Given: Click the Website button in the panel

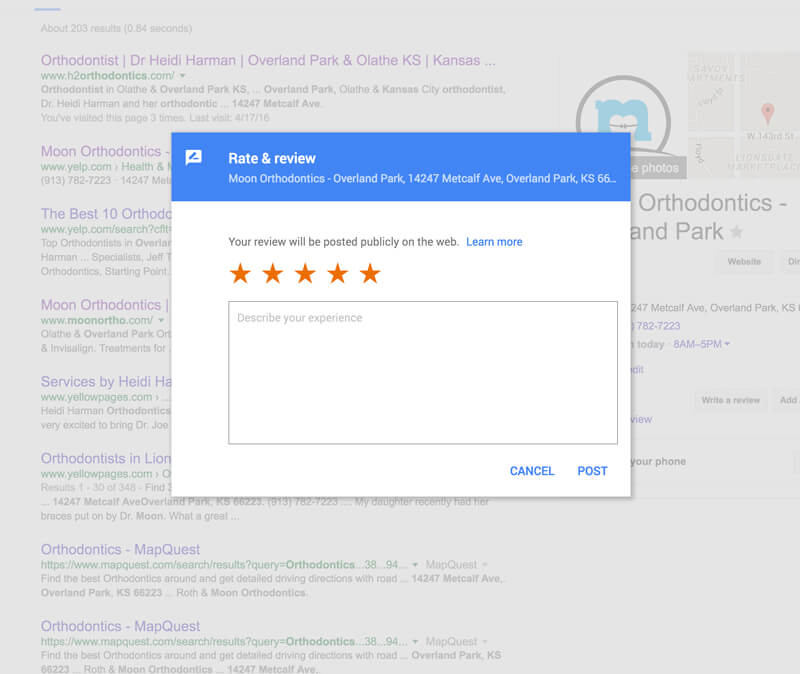Looking at the screenshot, I should (744, 261).
